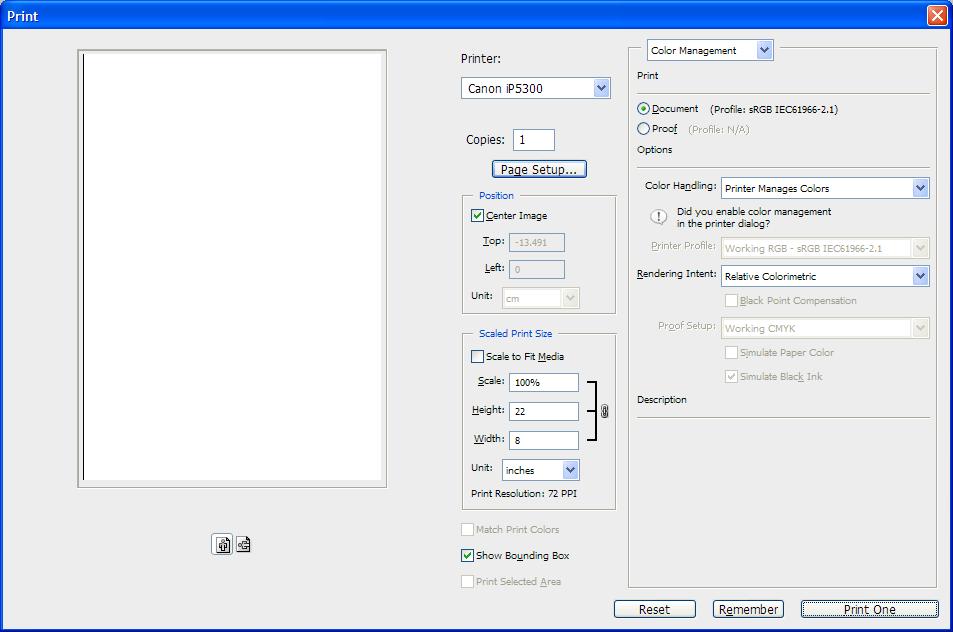Click the 'Did you enable color management' message

coord(754,218)
